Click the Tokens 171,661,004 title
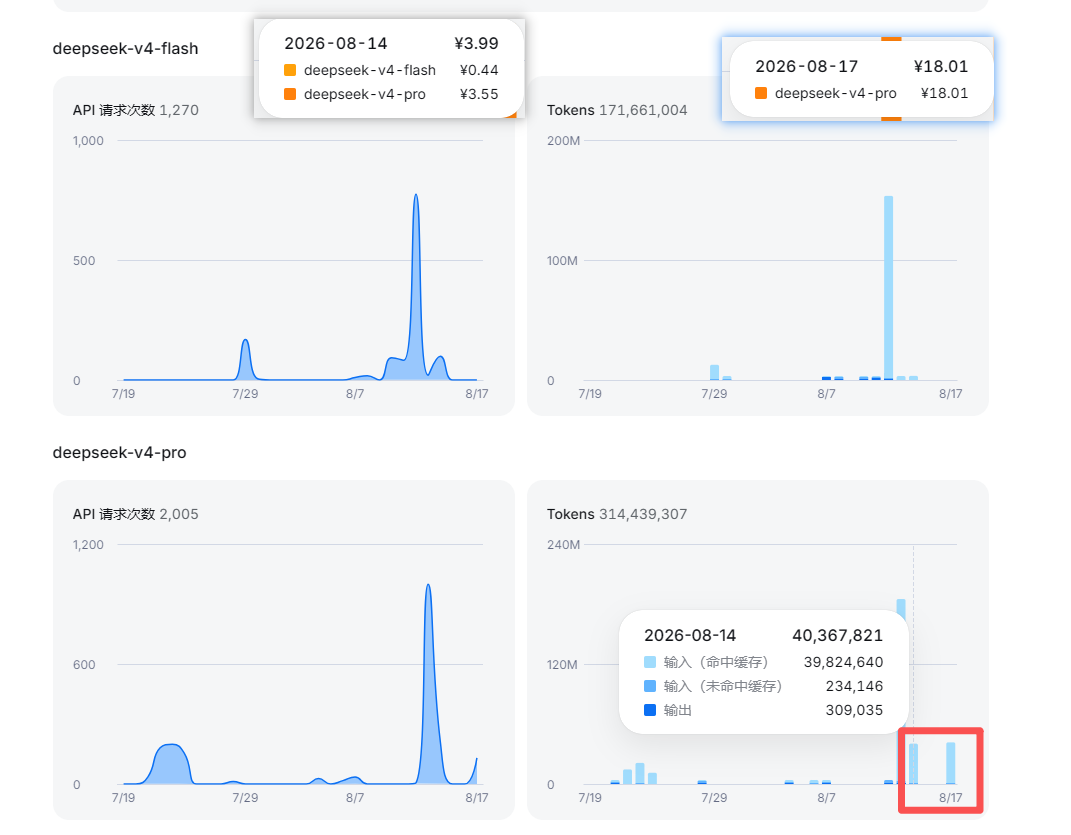 coord(617,110)
